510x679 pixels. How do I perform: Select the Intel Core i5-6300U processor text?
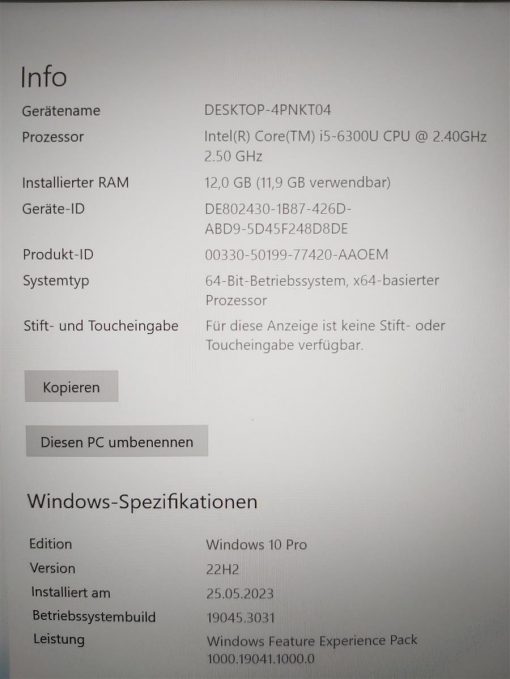pos(345,146)
